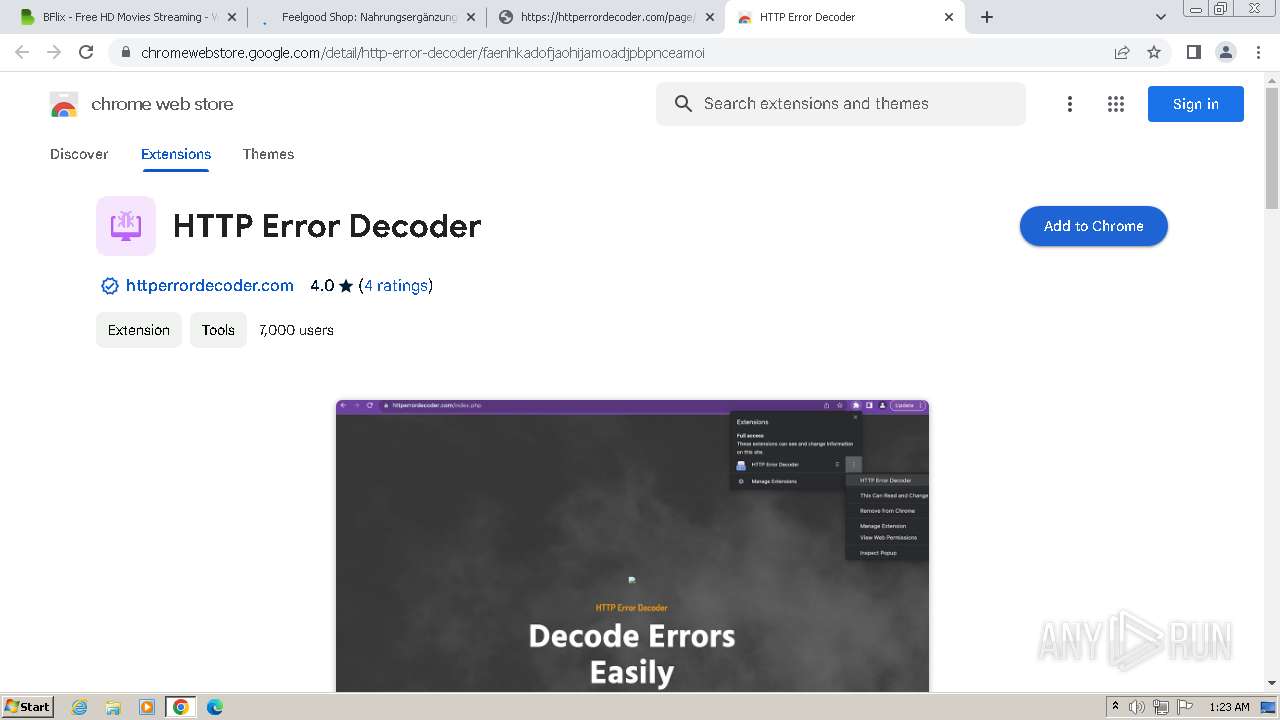Click the Extension category chip
The width and height of the screenshot is (1280, 720).
(x=139, y=330)
